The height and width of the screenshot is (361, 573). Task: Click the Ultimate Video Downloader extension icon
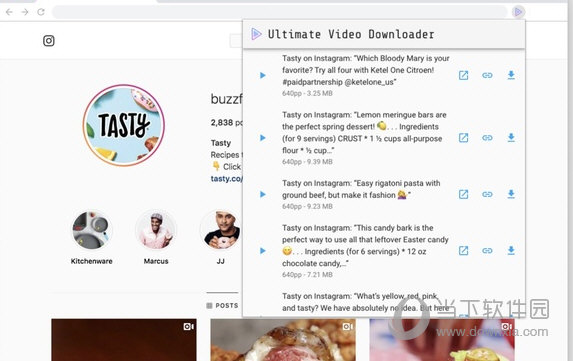518,12
